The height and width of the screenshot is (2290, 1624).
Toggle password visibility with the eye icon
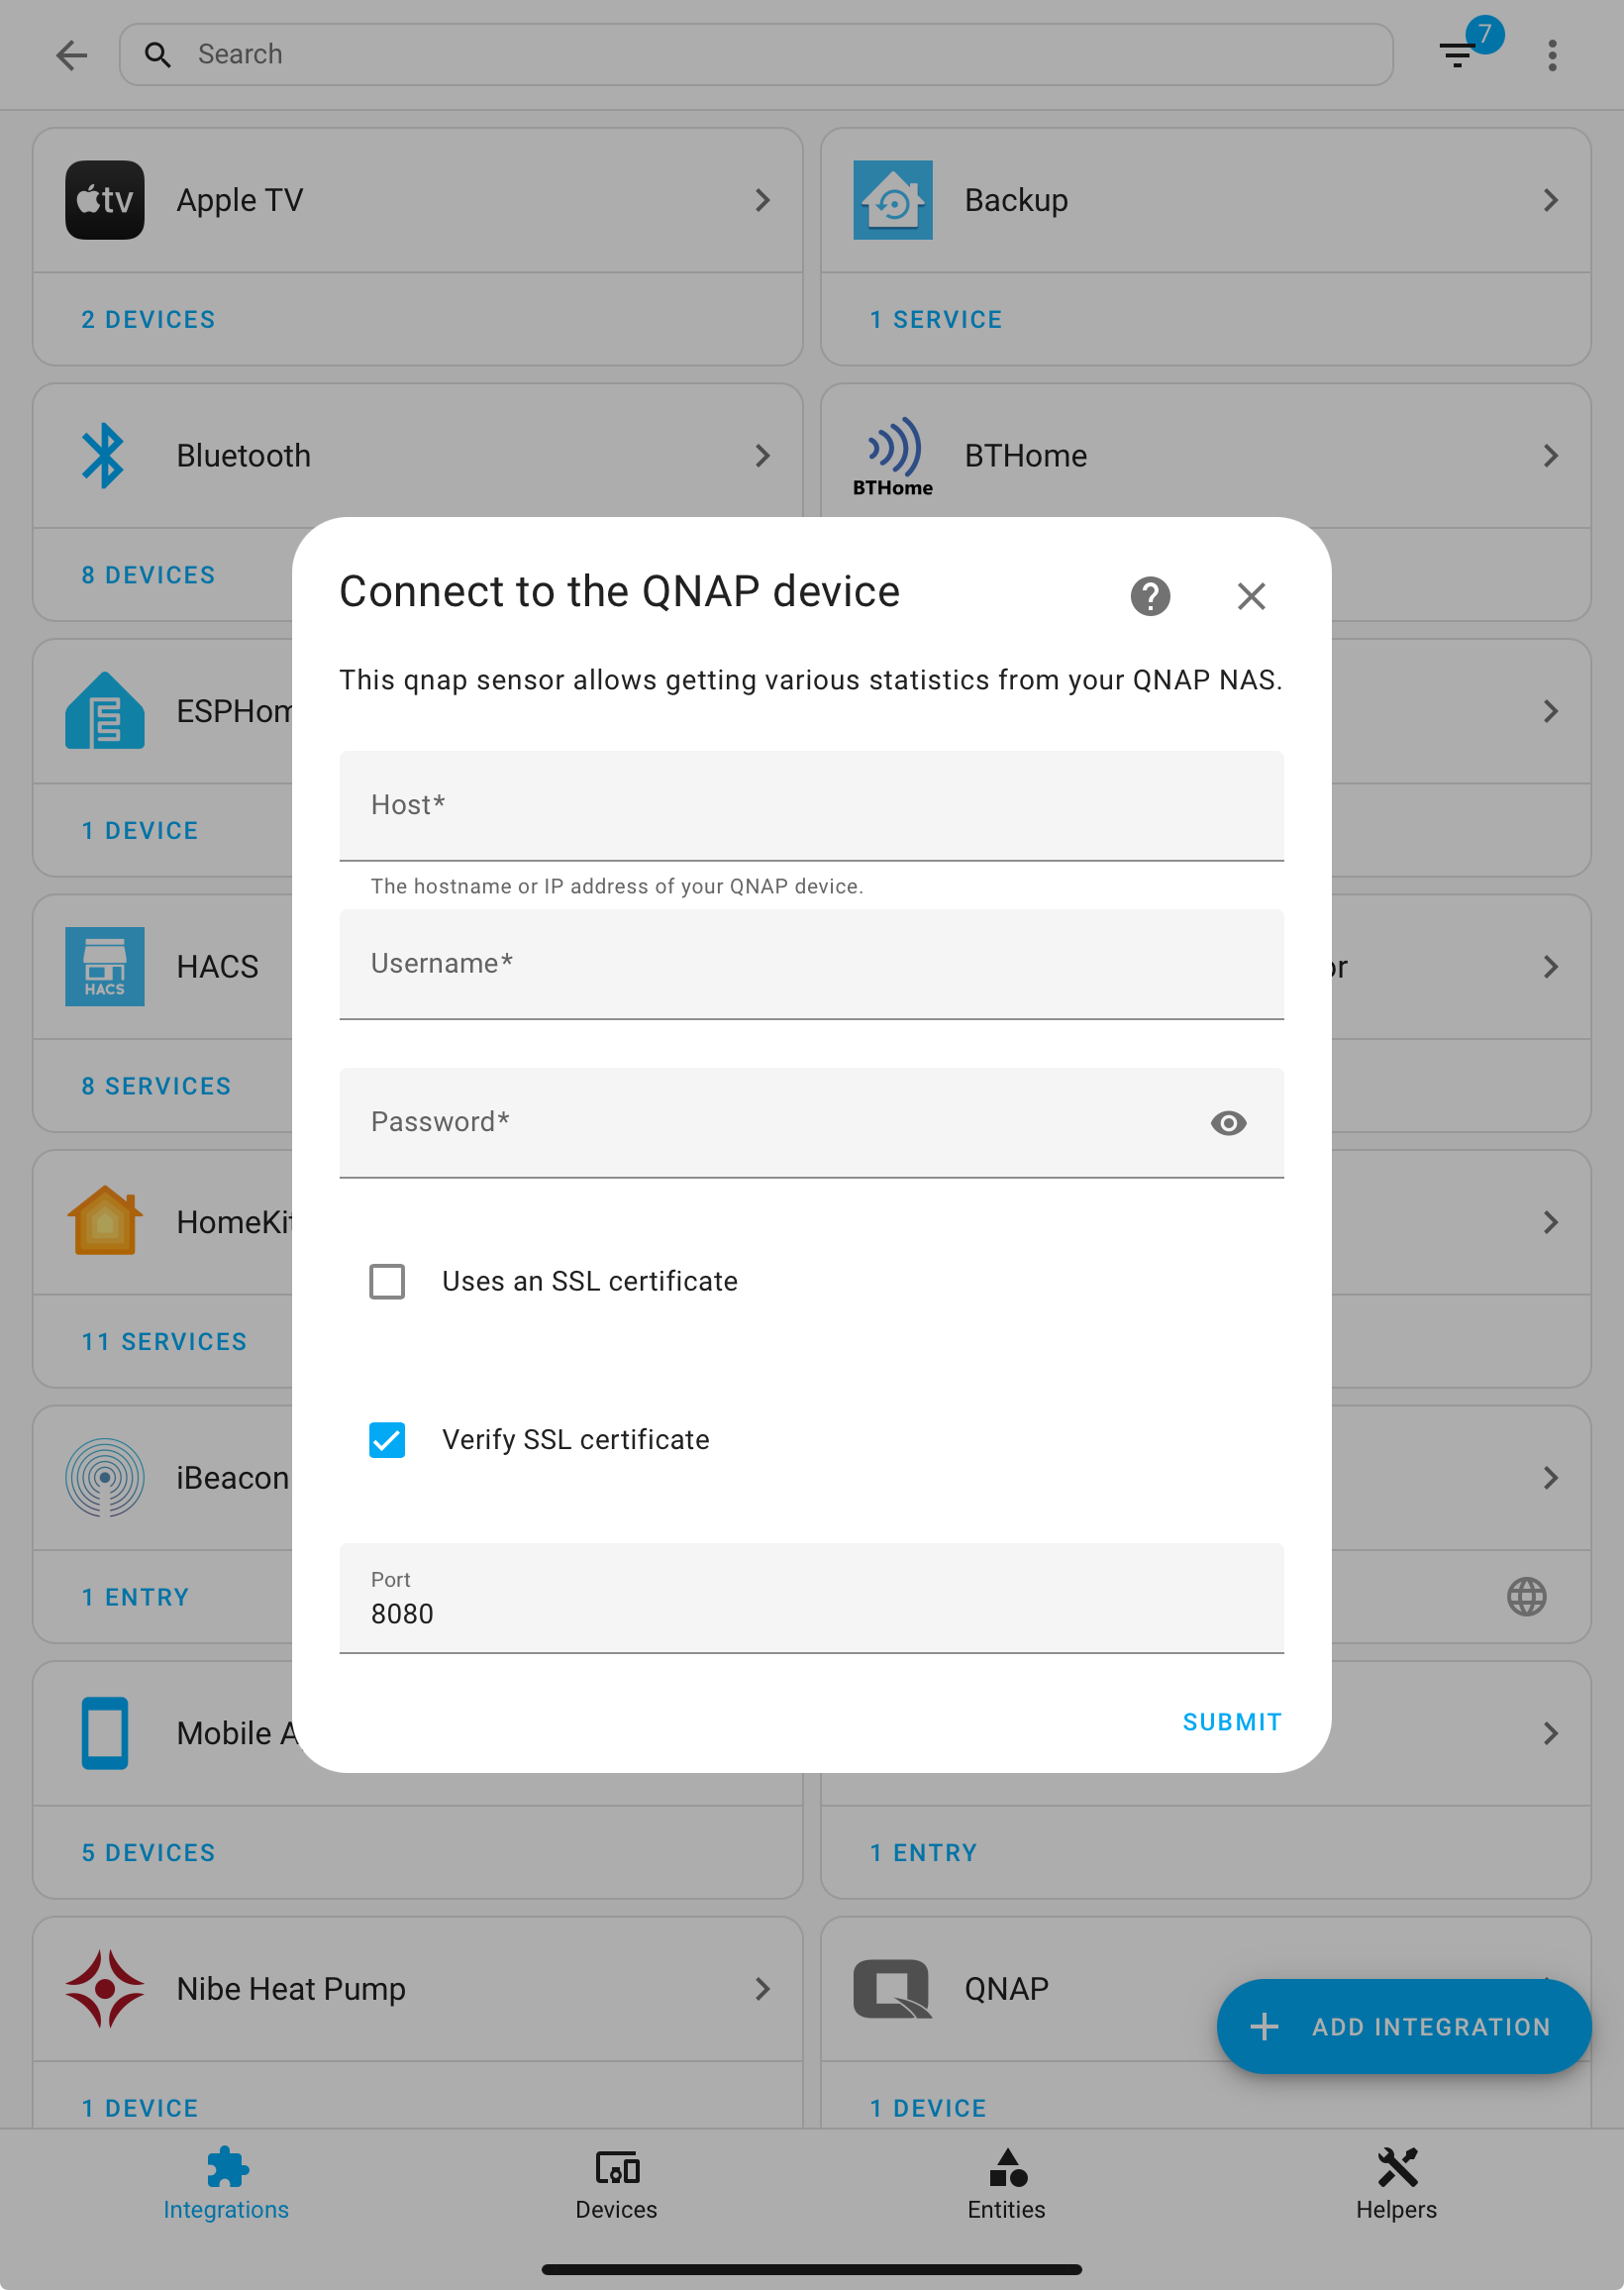click(x=1228, y=1123)
